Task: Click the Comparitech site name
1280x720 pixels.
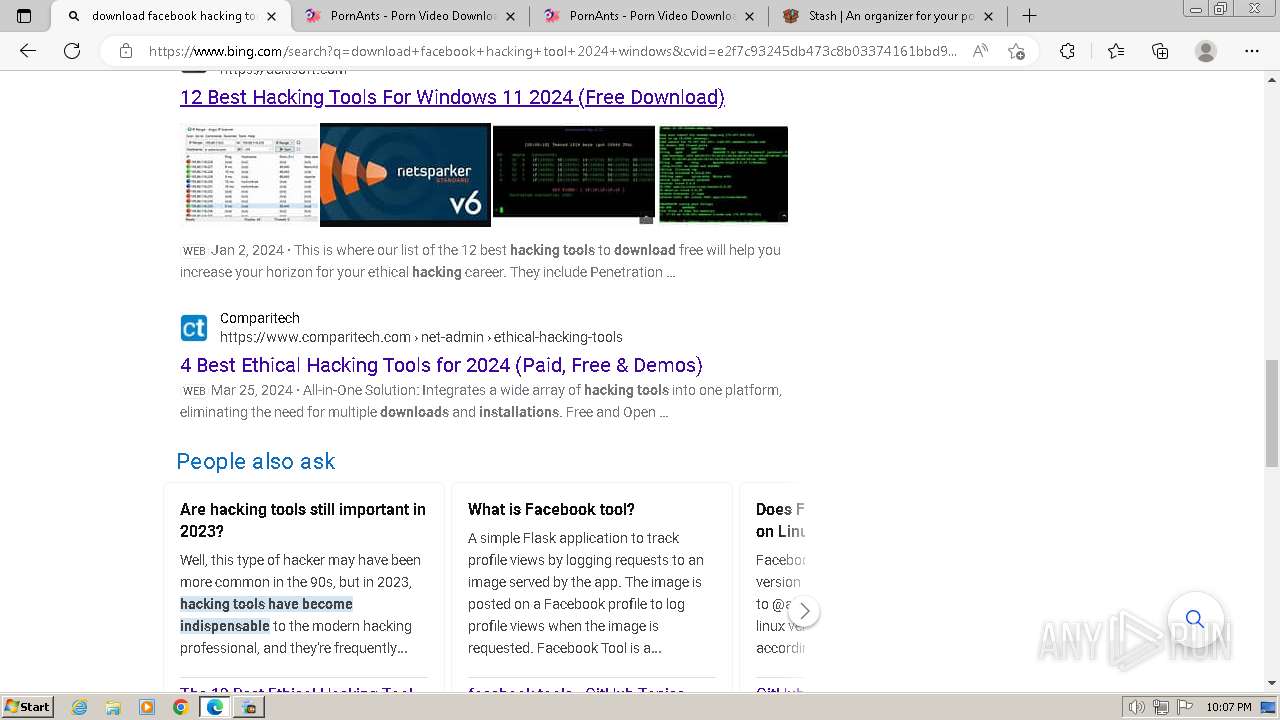Action: click(x=260, y=318)
